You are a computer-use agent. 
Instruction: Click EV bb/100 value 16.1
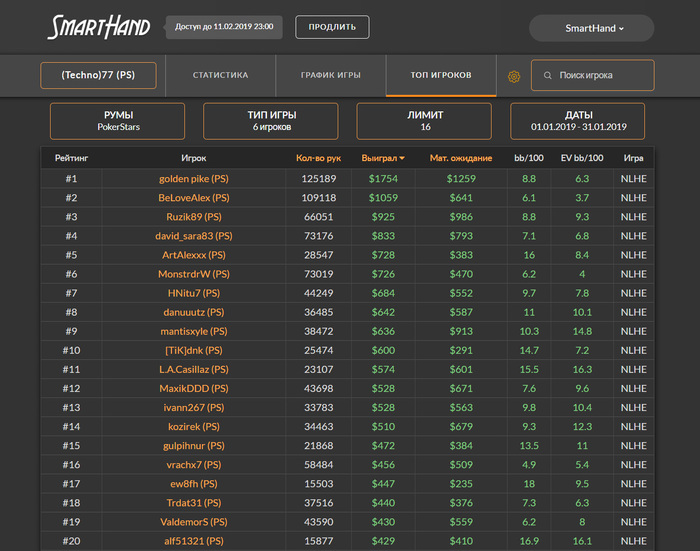pos(582,541)
